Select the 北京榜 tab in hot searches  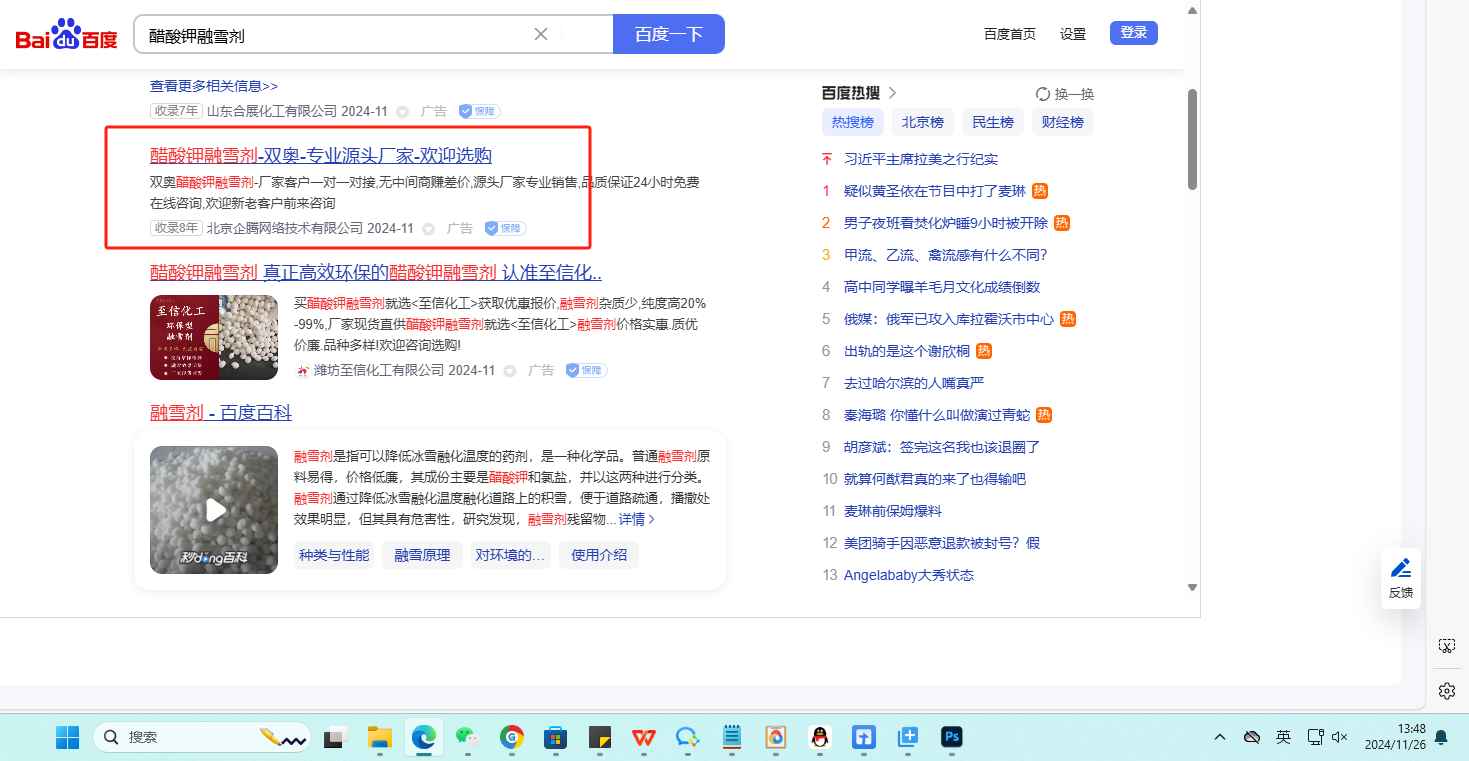click(x=922, y=122)
